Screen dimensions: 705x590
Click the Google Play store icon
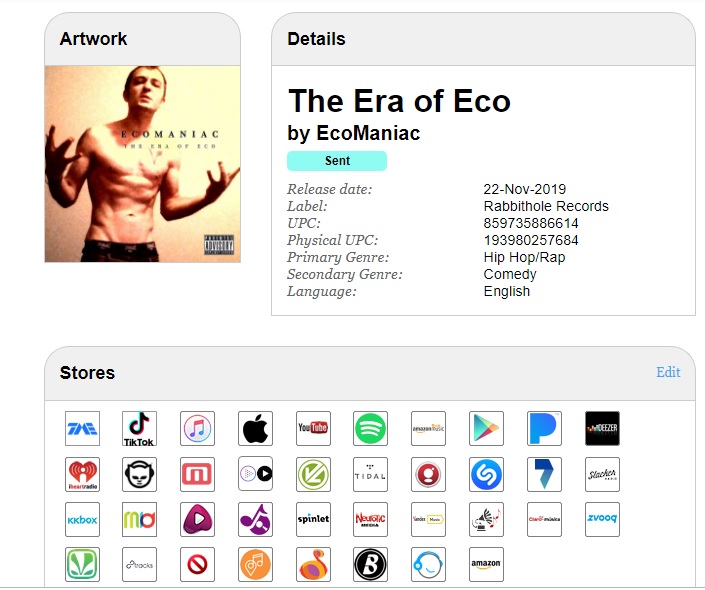486,428
